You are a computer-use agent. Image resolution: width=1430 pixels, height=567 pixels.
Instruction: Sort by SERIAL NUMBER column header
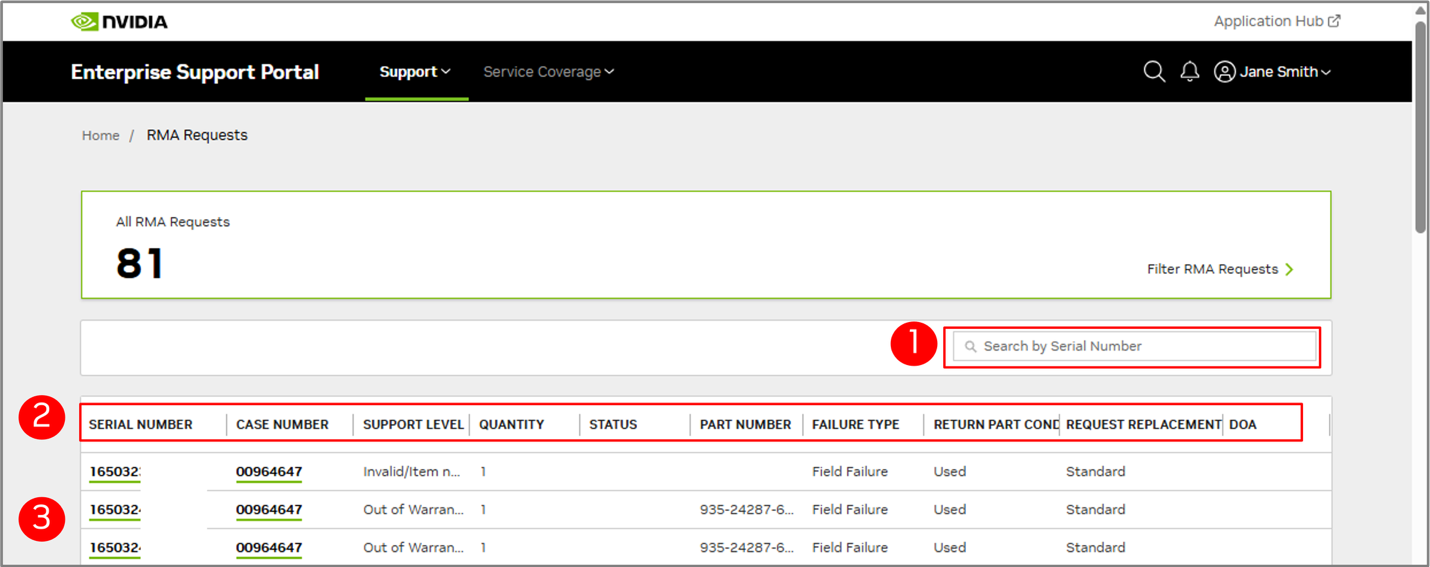(141, 424)
